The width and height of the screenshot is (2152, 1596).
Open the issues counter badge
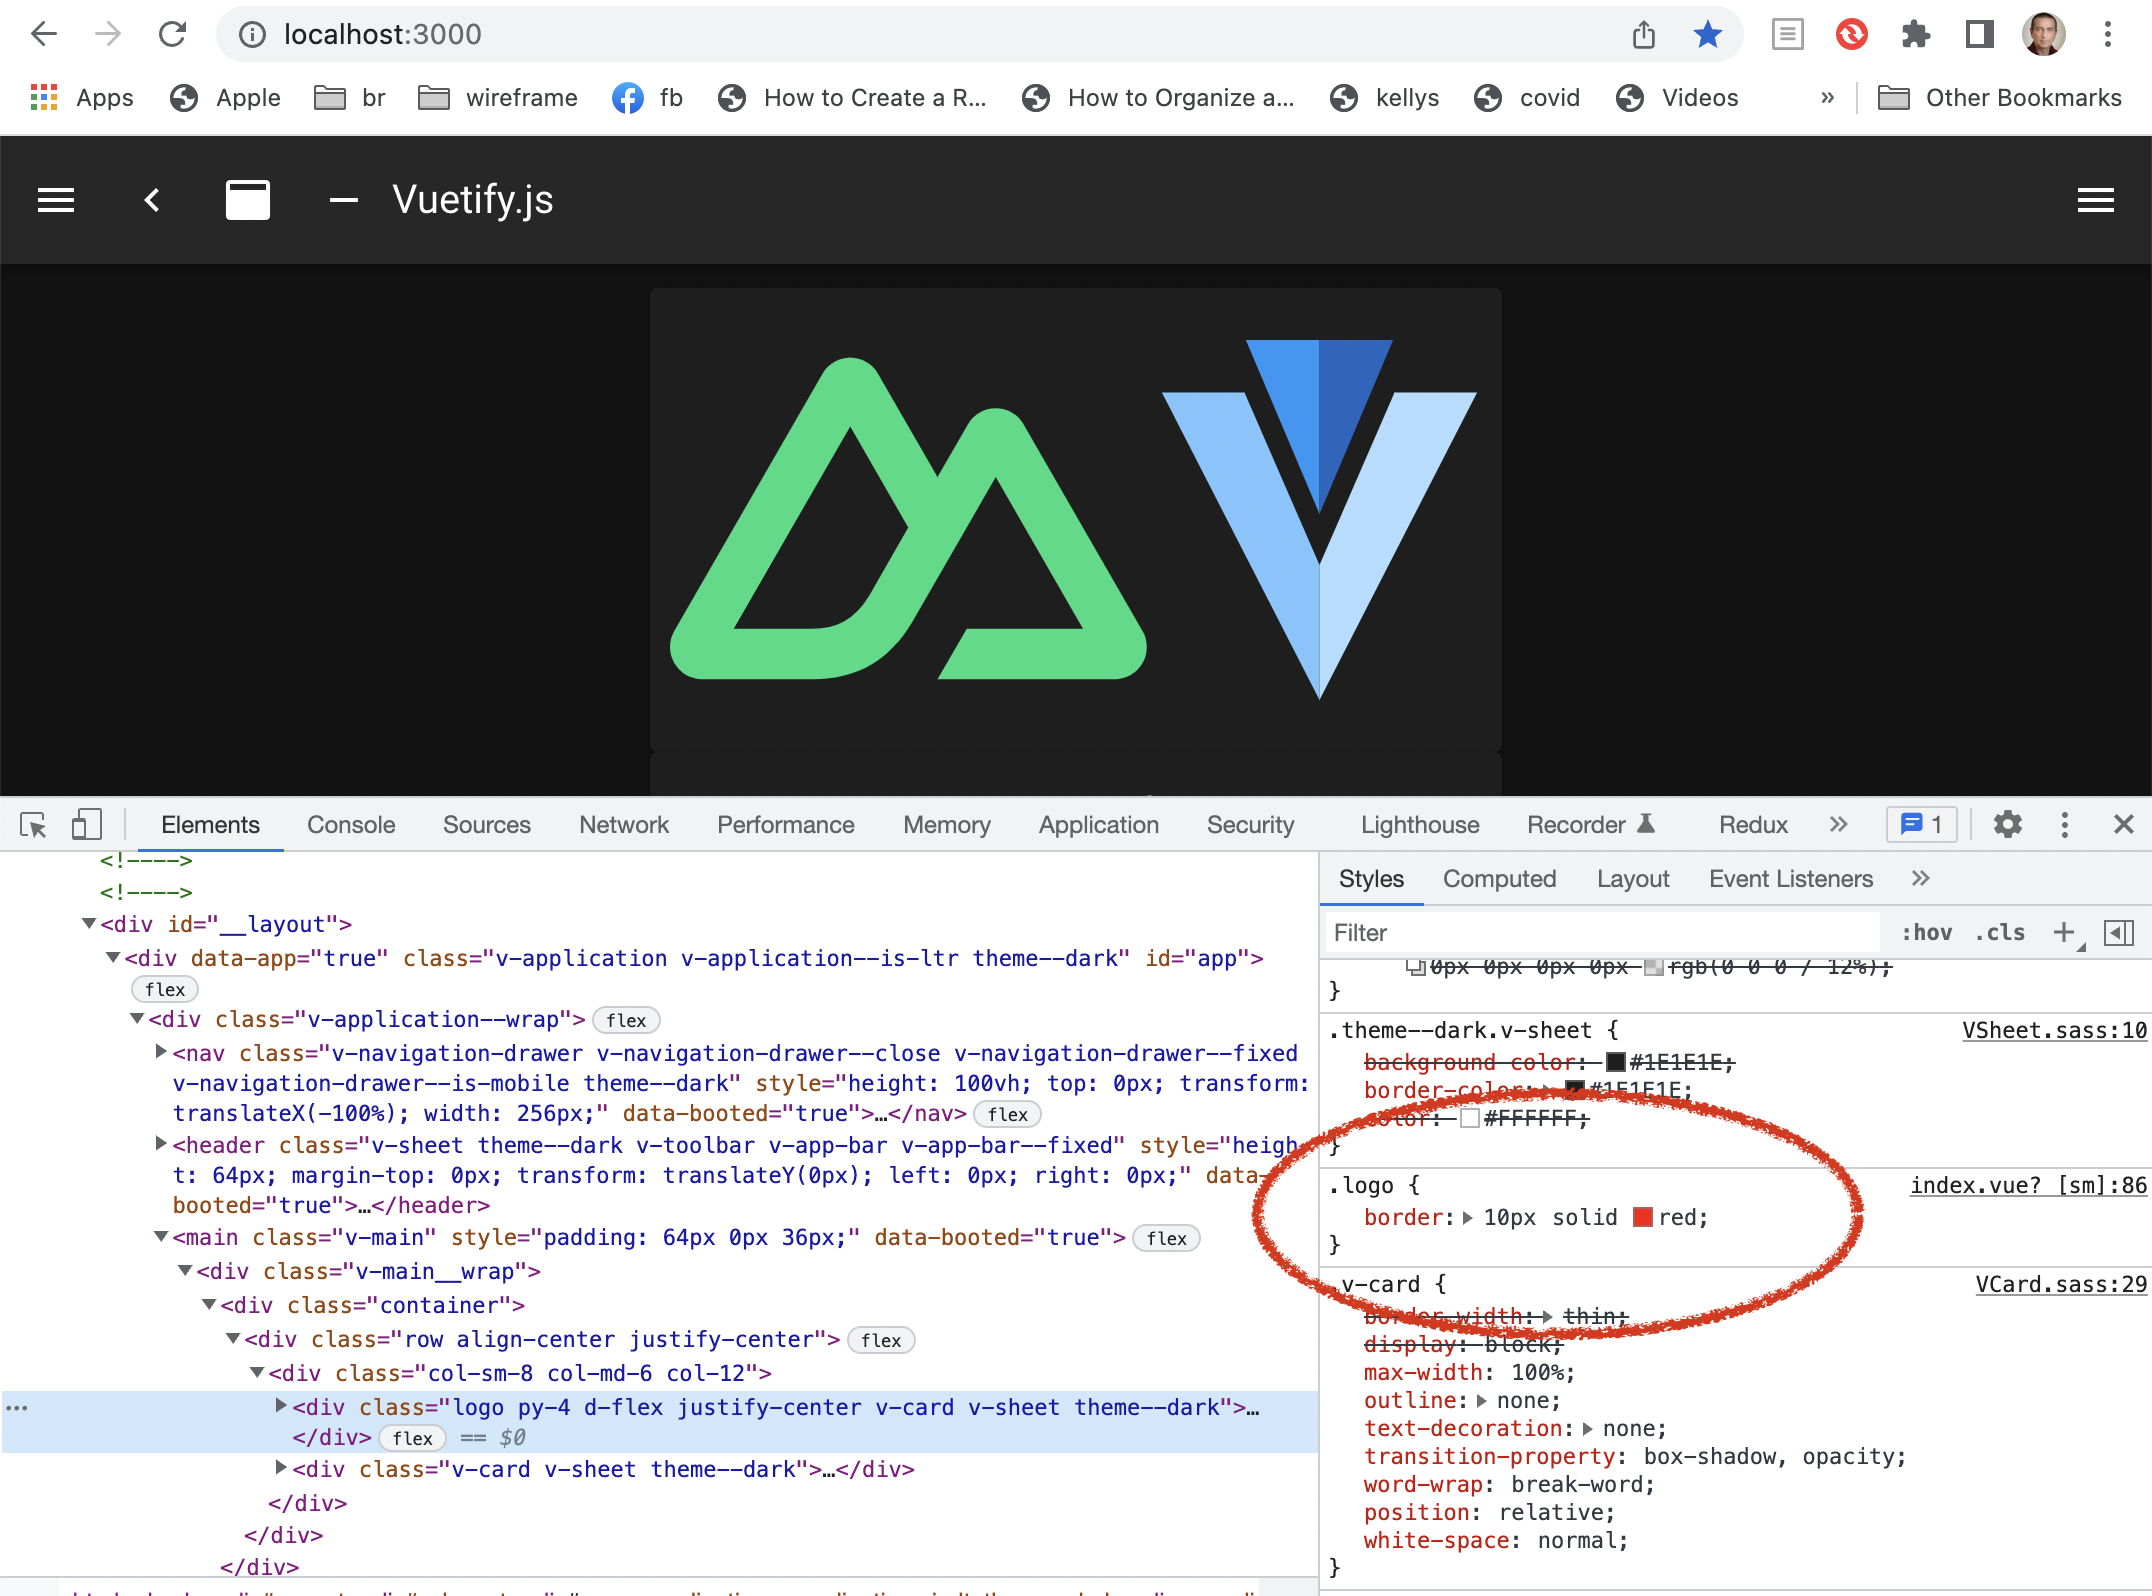coord(1921,825)
